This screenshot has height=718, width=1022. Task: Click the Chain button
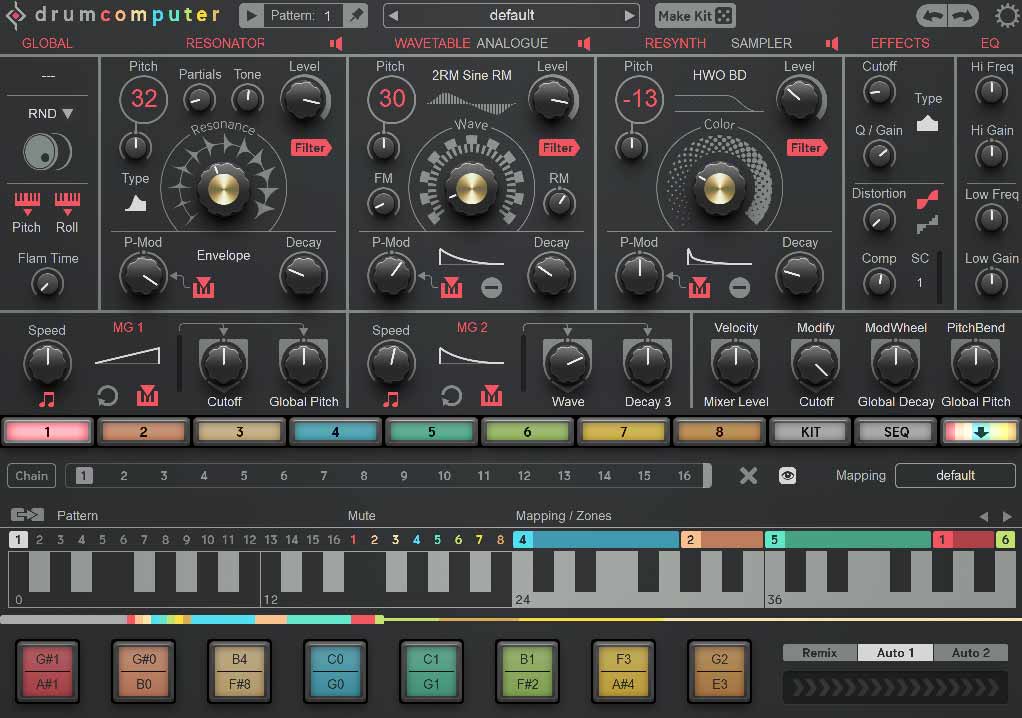click(30, 475)
